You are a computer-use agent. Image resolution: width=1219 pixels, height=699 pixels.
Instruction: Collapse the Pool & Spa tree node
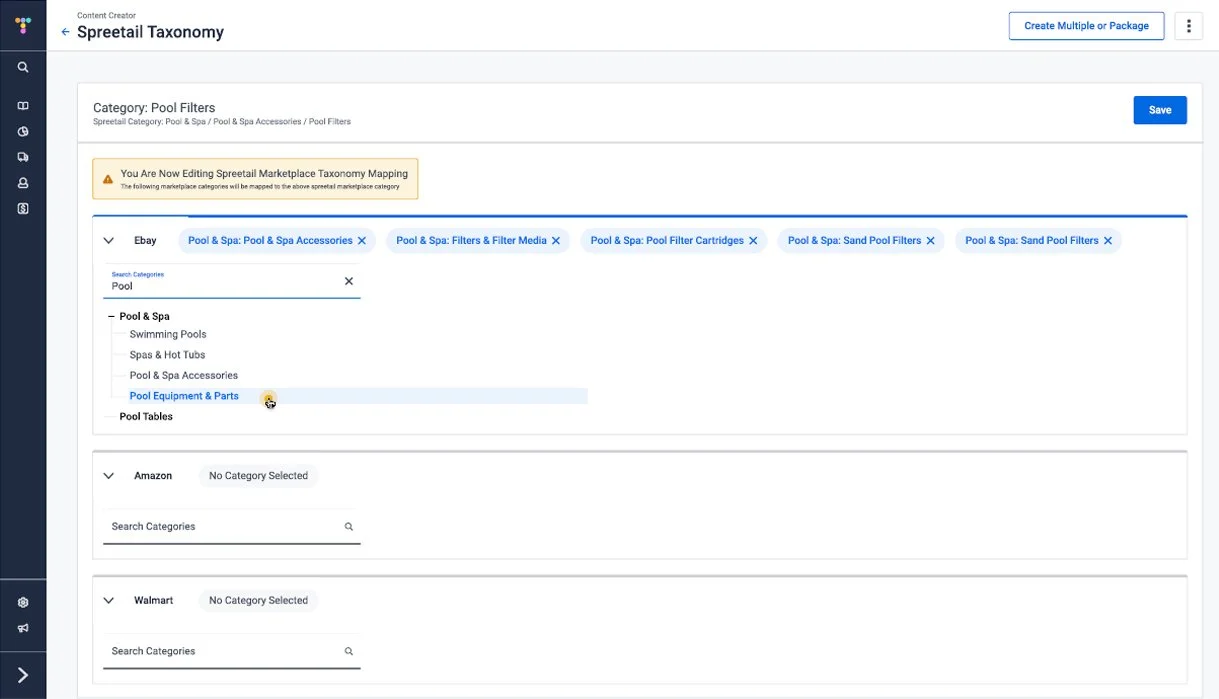tap(111, 316)
